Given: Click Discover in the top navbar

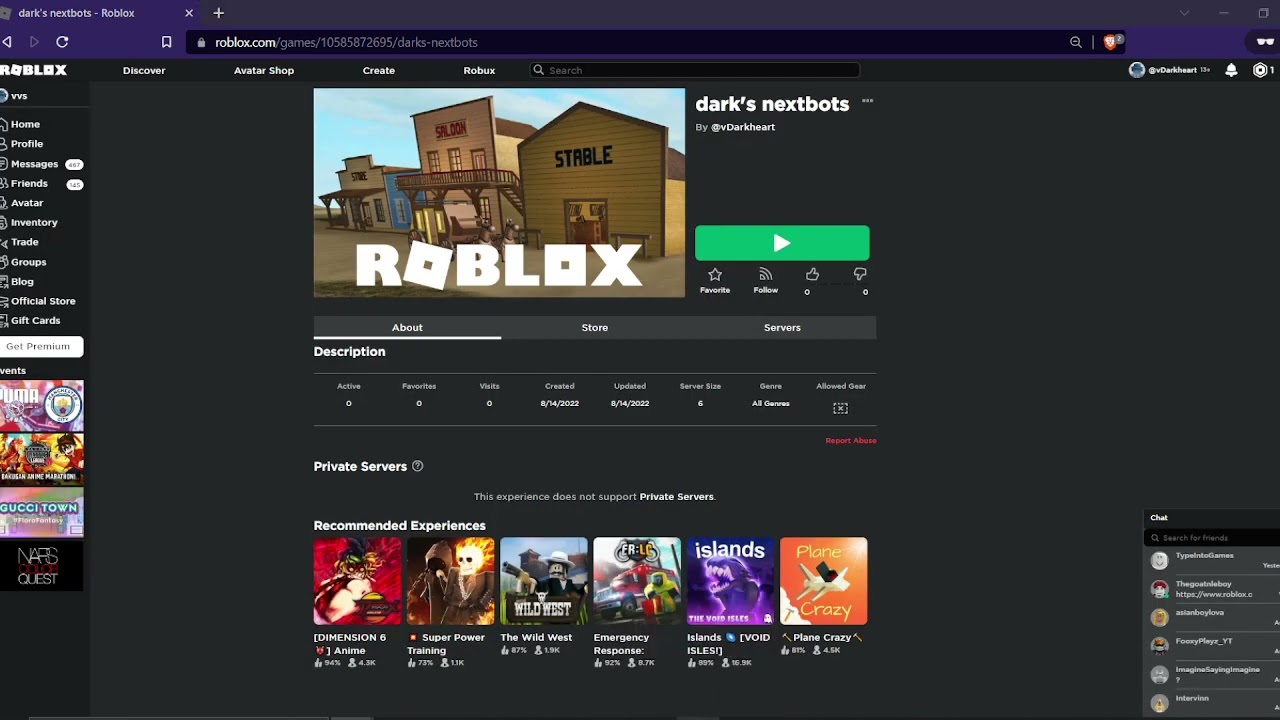Looking at the screenshot, I should (x=144, y=70).
